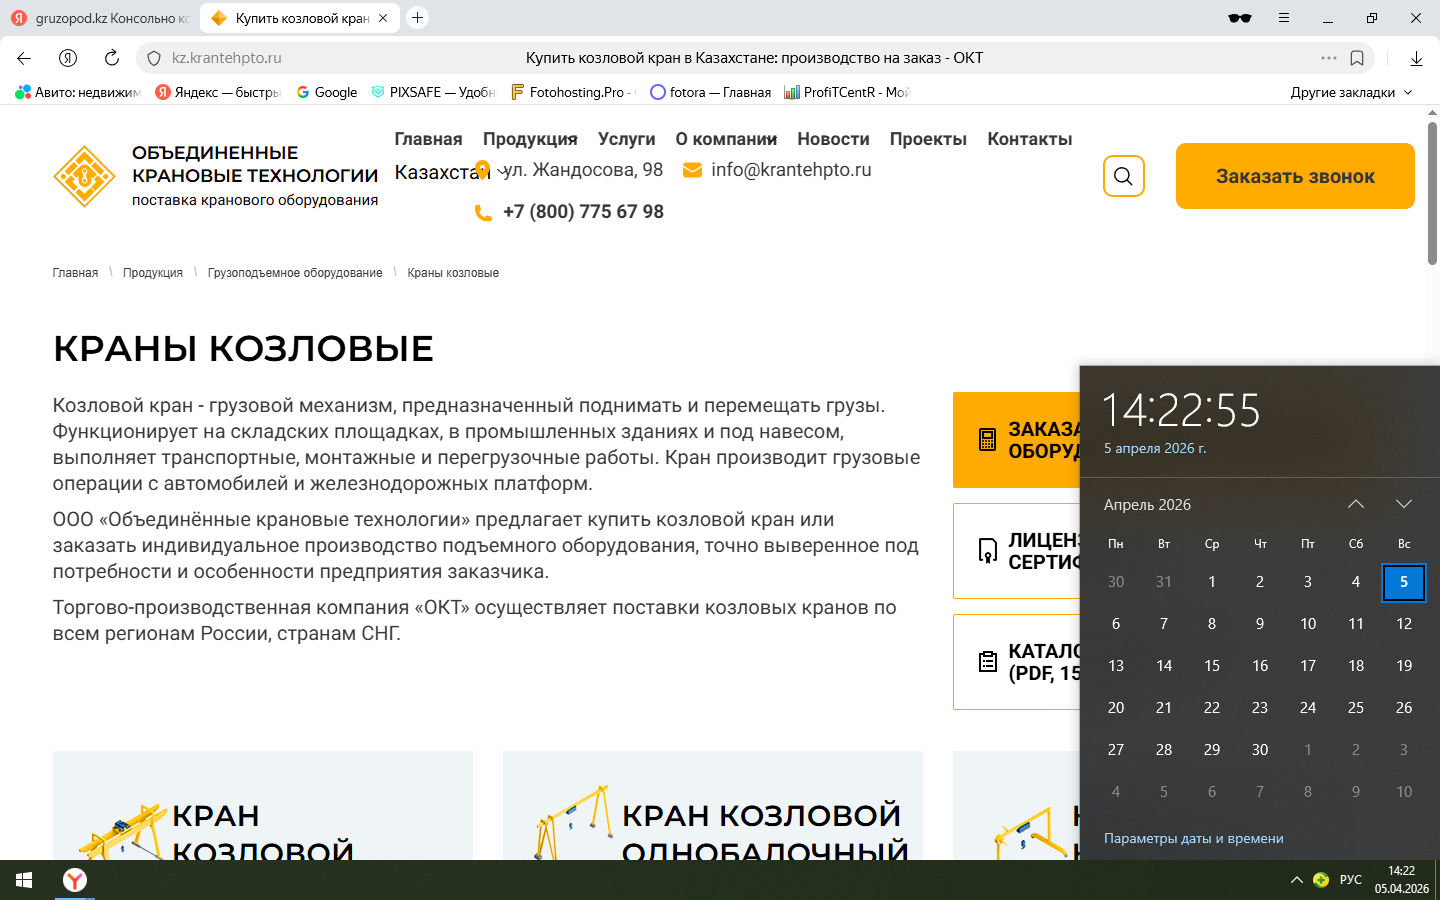This screenshot has width=1440, height=900.
Task: Go to the next month in the calendar
Action: 1403,504
